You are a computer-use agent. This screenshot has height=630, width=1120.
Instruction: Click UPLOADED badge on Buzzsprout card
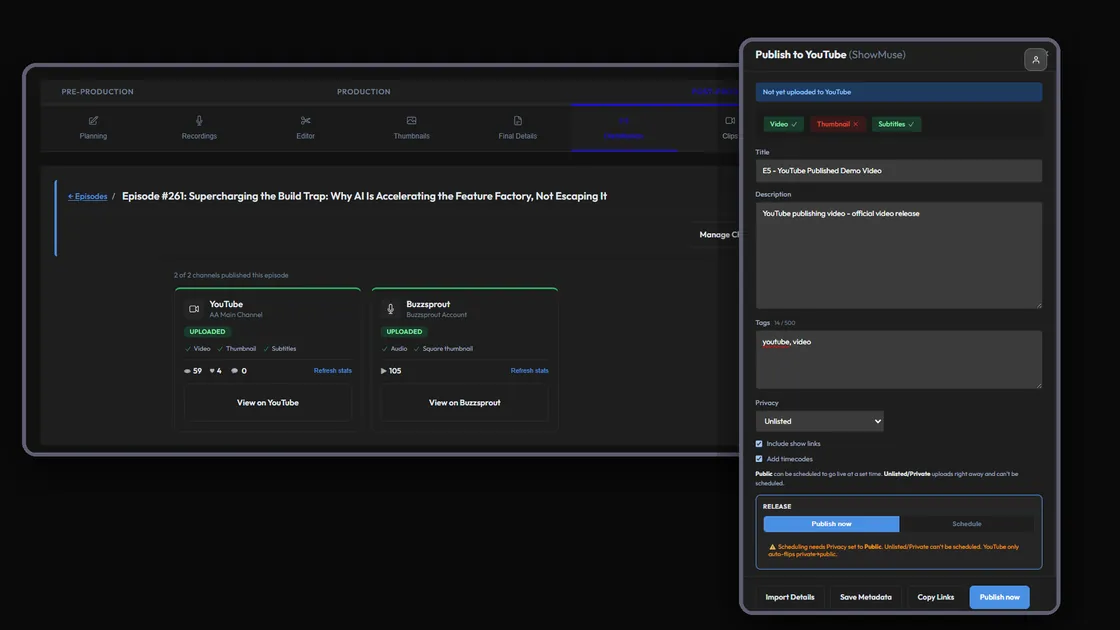click(x=404, y=331)
